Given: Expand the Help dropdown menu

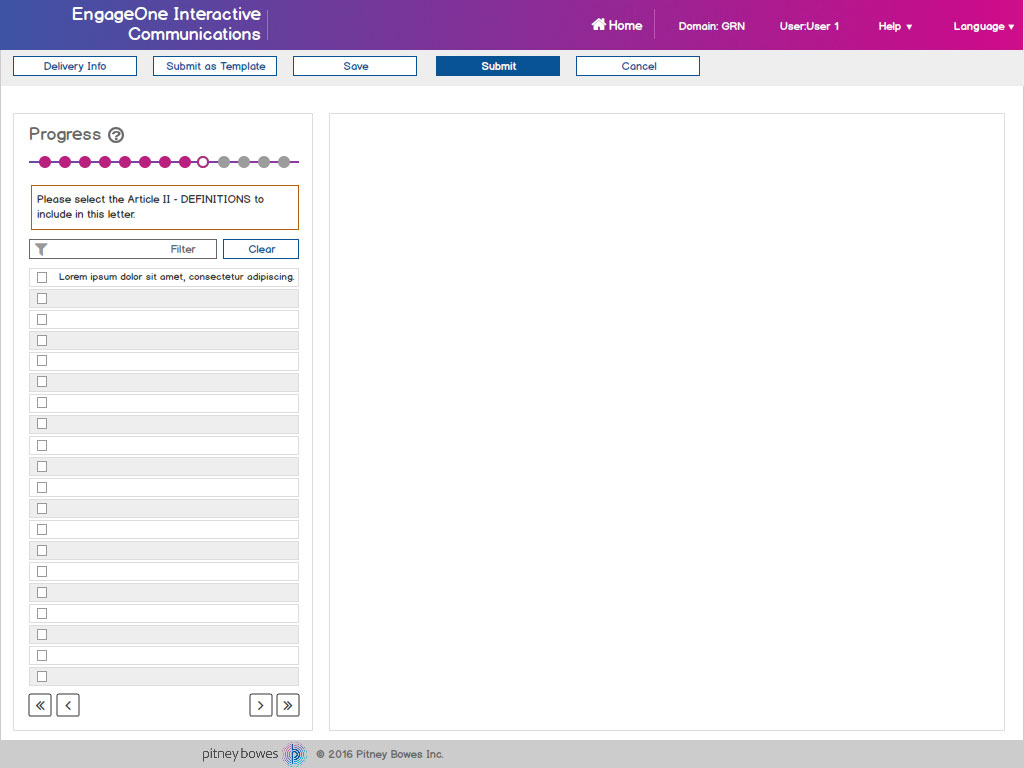Looking at the screenshot, I should 895,26.
